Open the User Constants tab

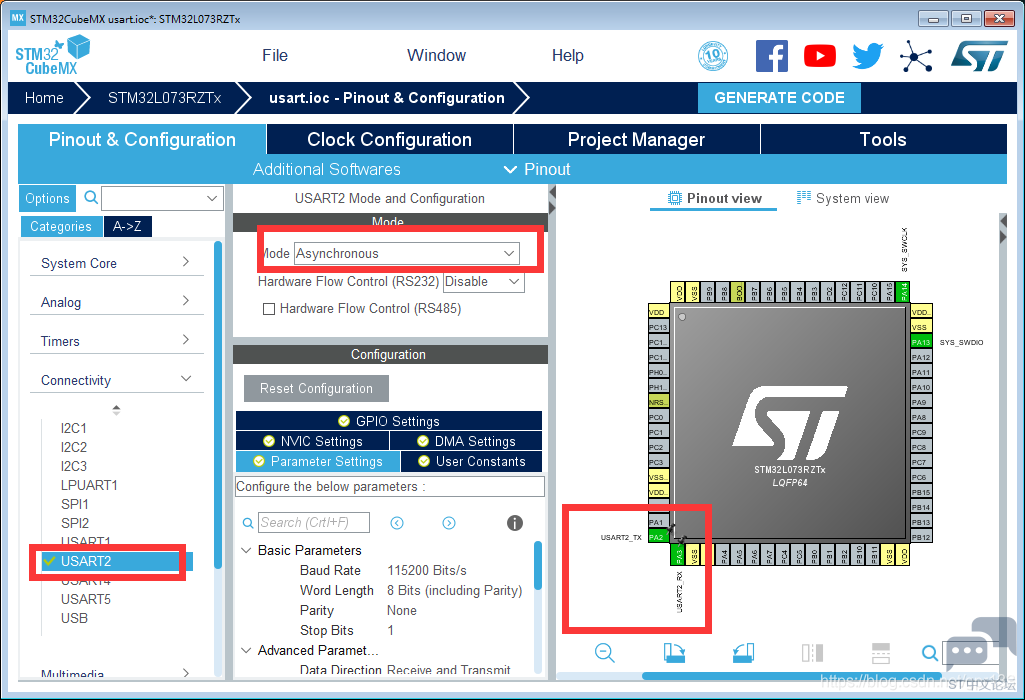[x=471, y=461]
